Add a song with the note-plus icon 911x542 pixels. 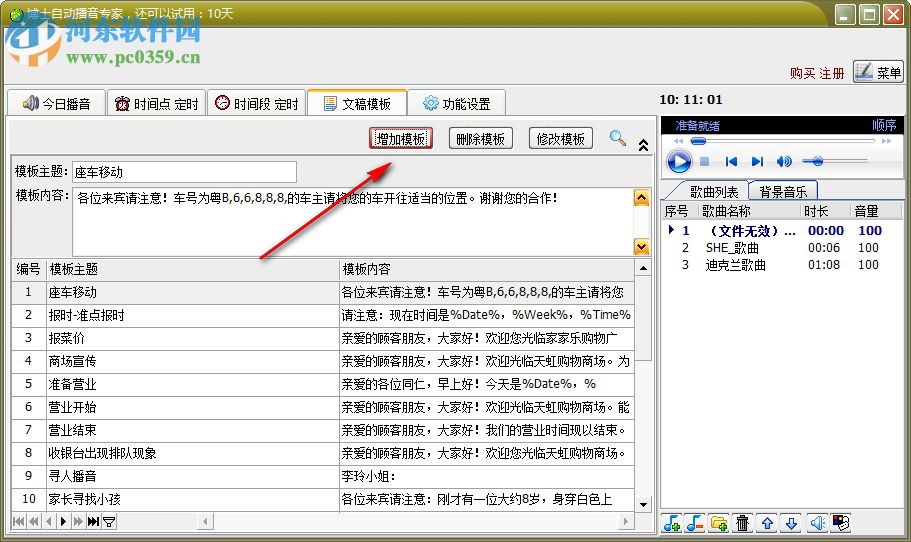click(x=672, y=523)
